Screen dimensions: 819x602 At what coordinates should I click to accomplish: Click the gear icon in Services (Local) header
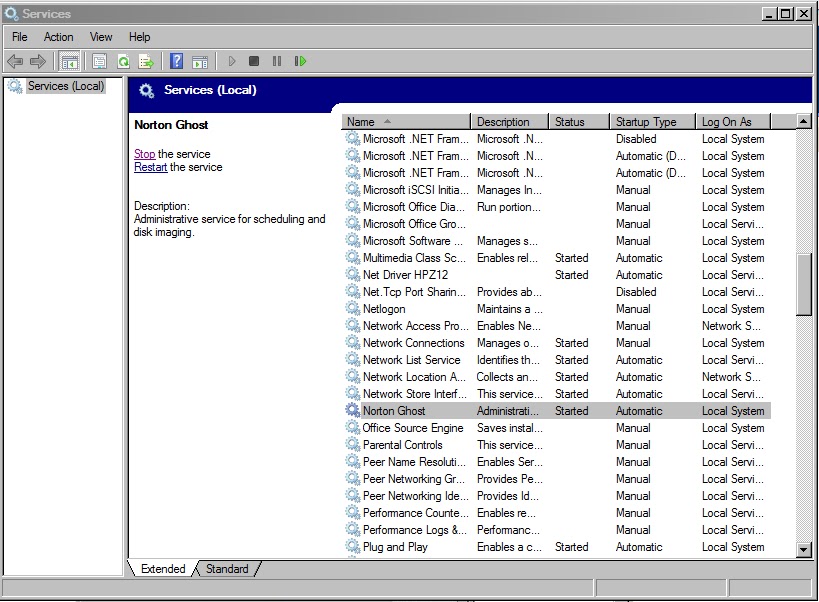point(147,91)
